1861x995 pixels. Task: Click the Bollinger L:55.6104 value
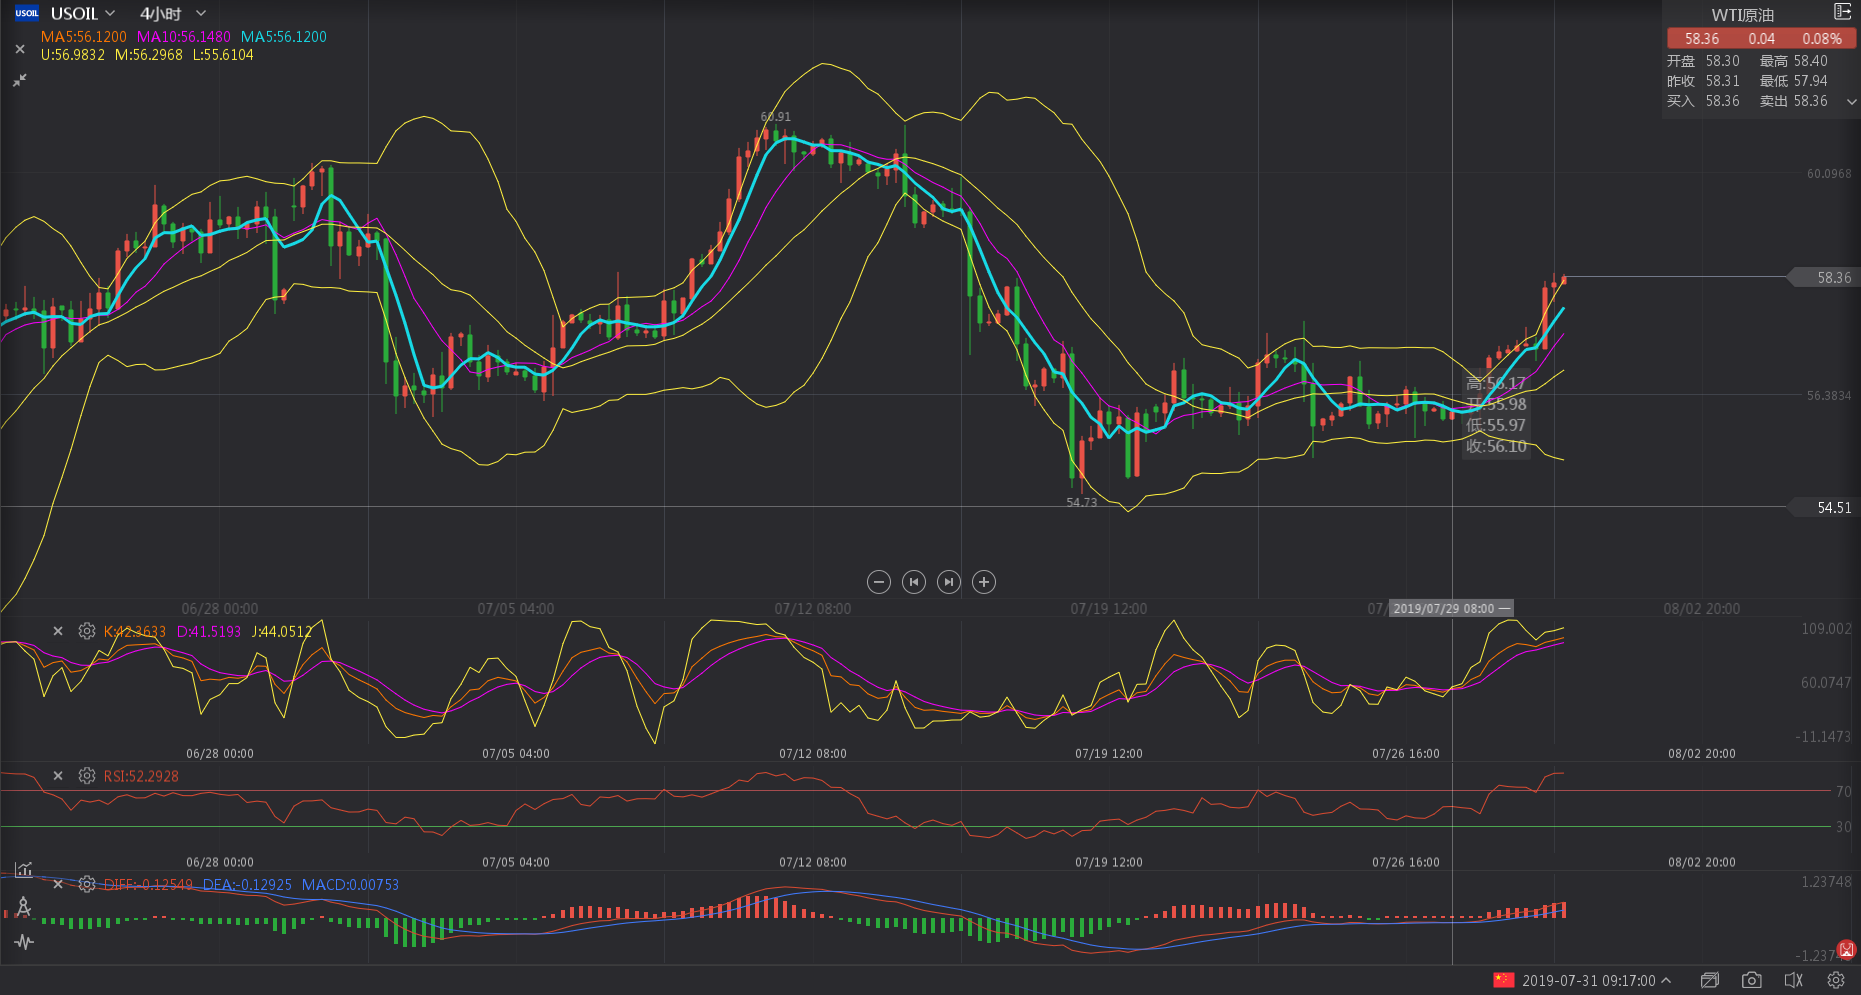pos(223,55)
